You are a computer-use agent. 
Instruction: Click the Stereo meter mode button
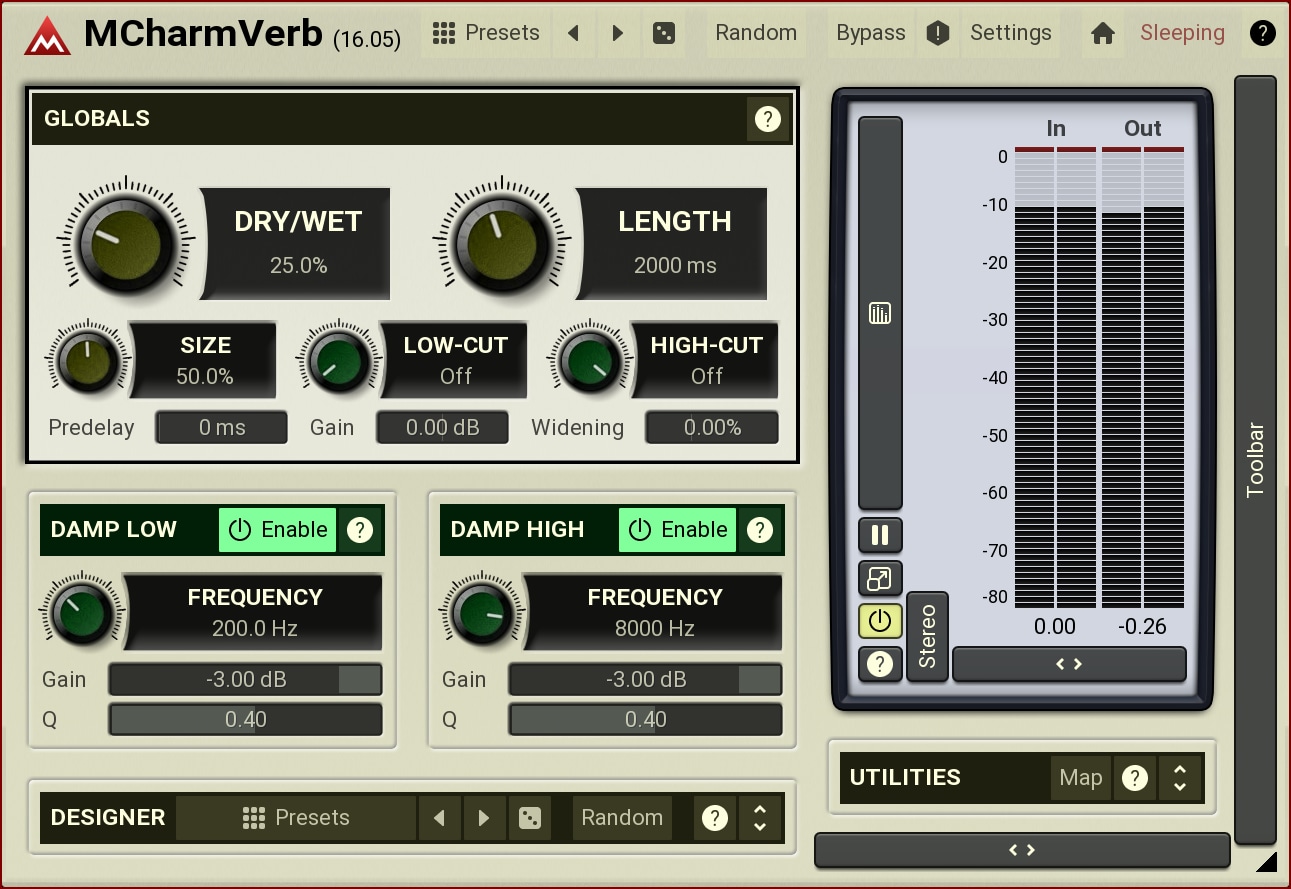927,637
